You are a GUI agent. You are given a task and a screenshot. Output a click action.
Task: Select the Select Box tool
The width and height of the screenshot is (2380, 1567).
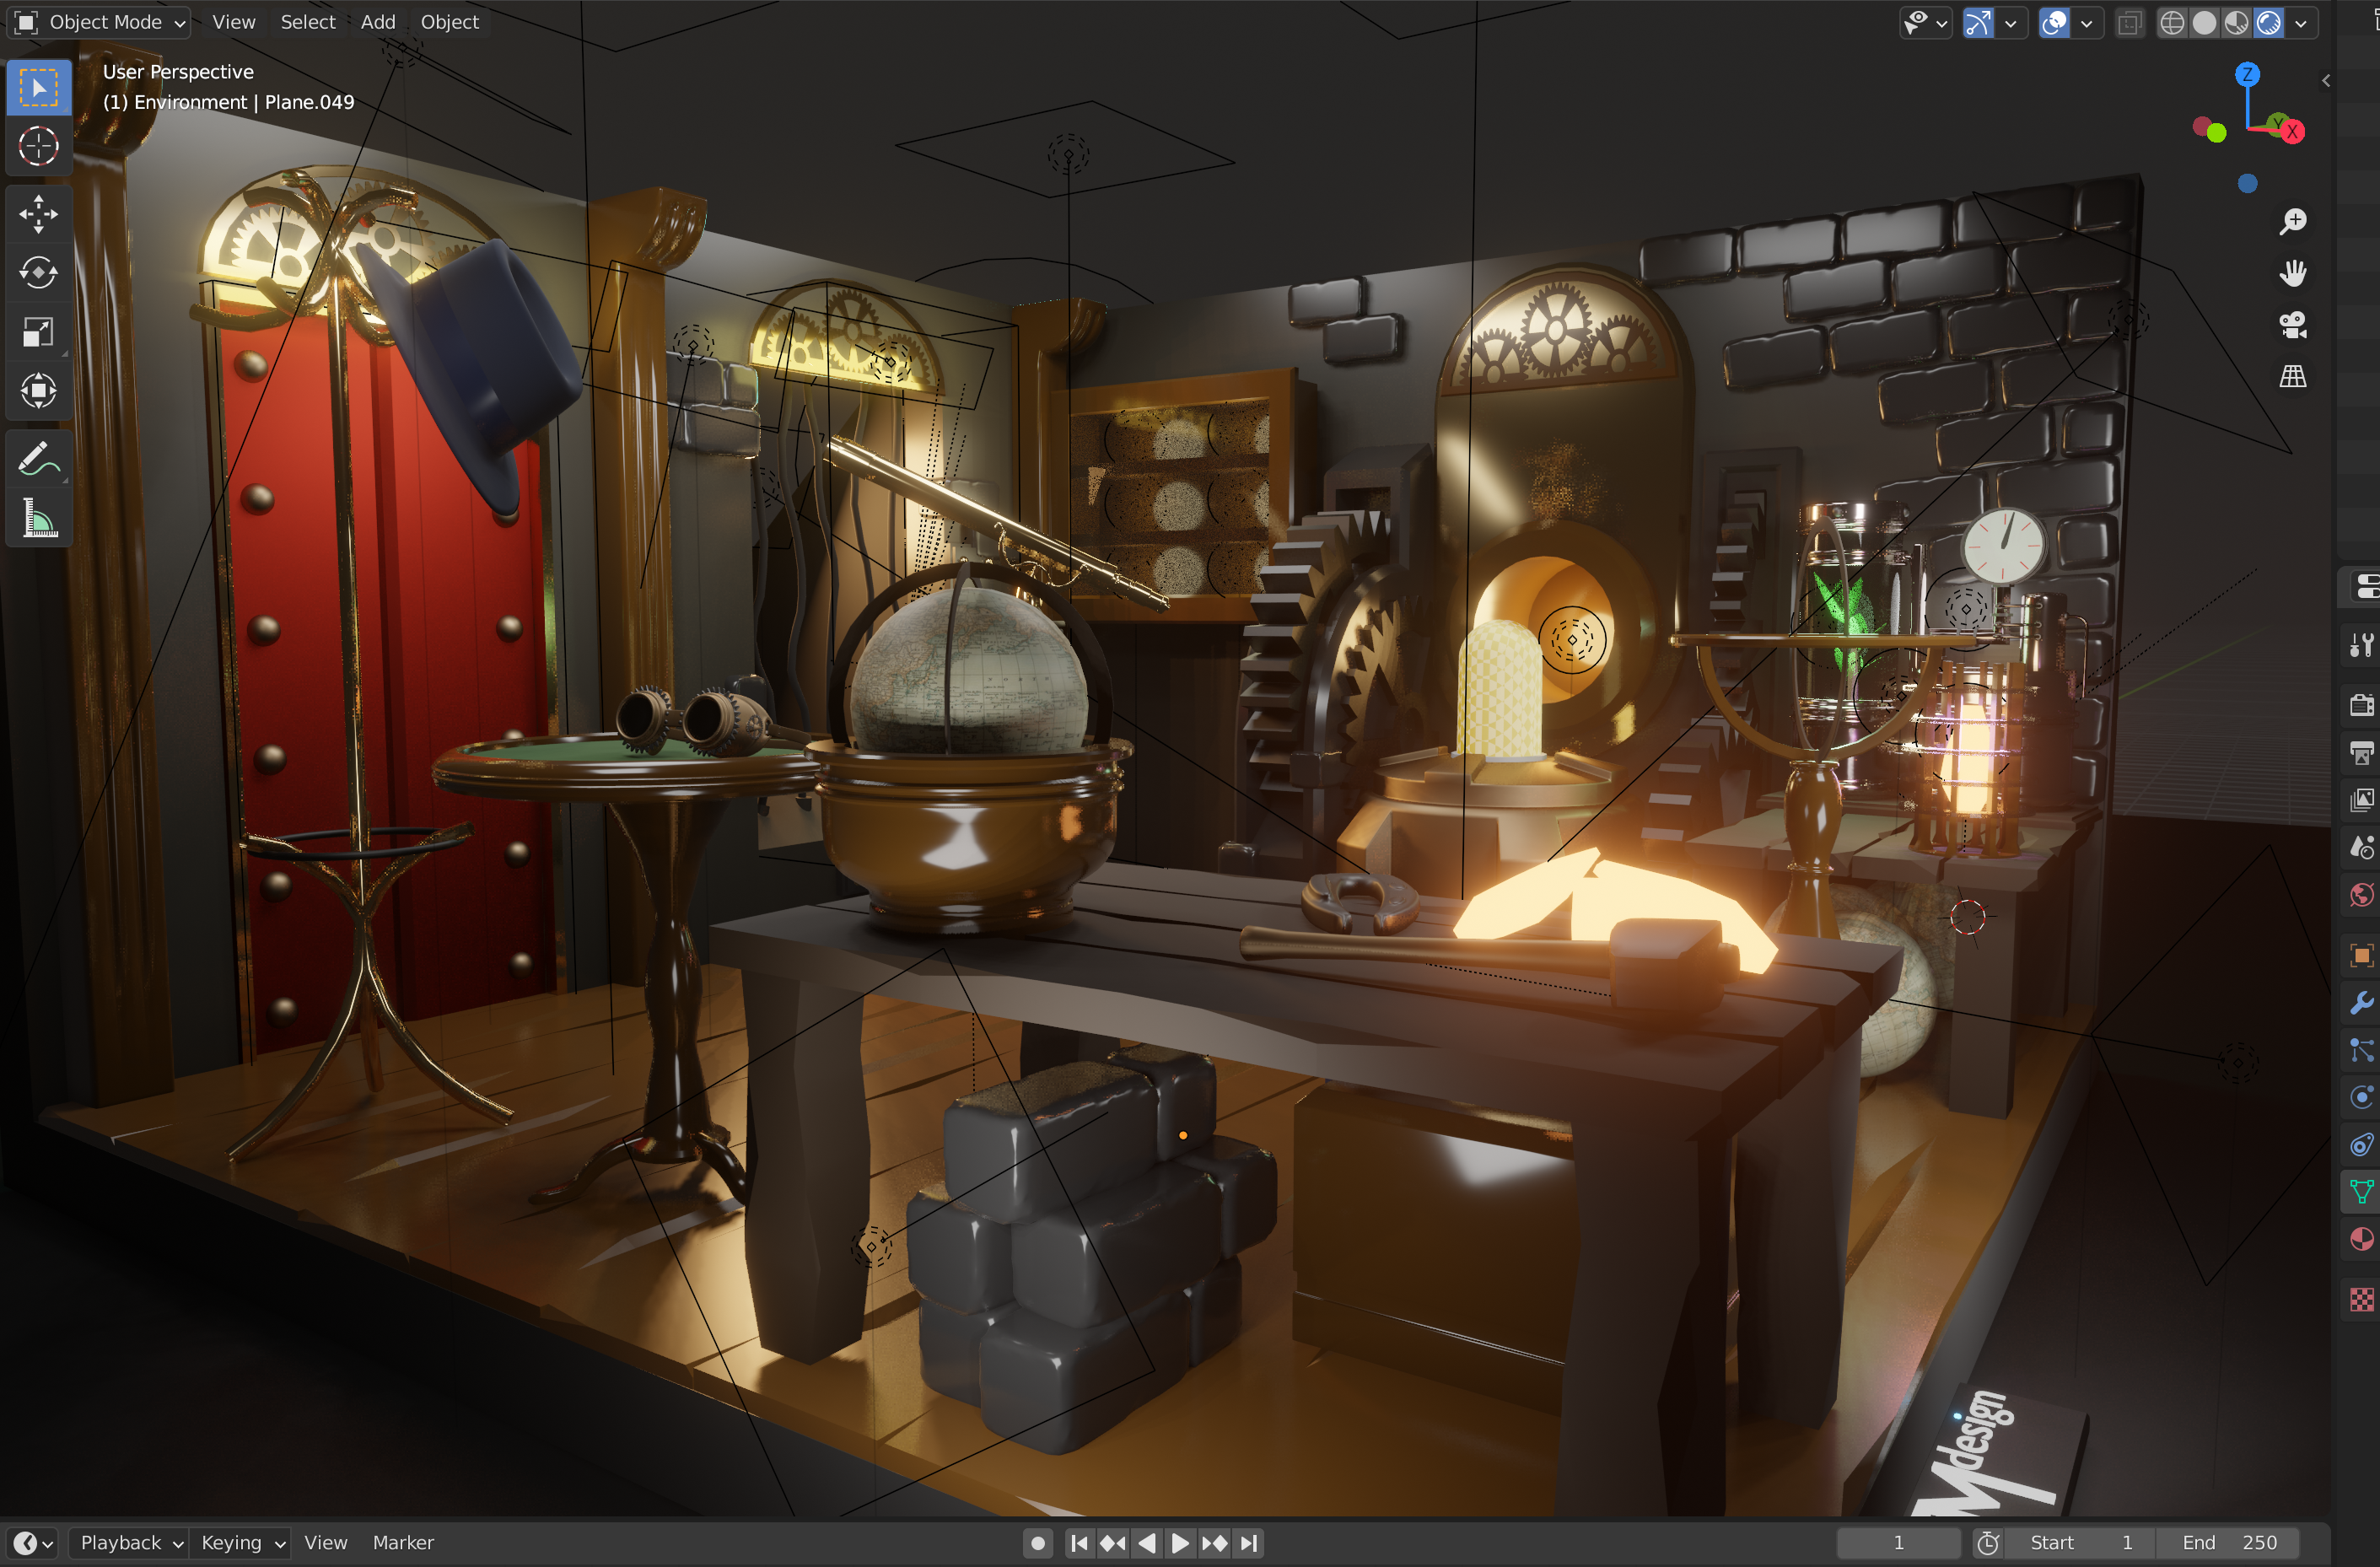(39, 88)
